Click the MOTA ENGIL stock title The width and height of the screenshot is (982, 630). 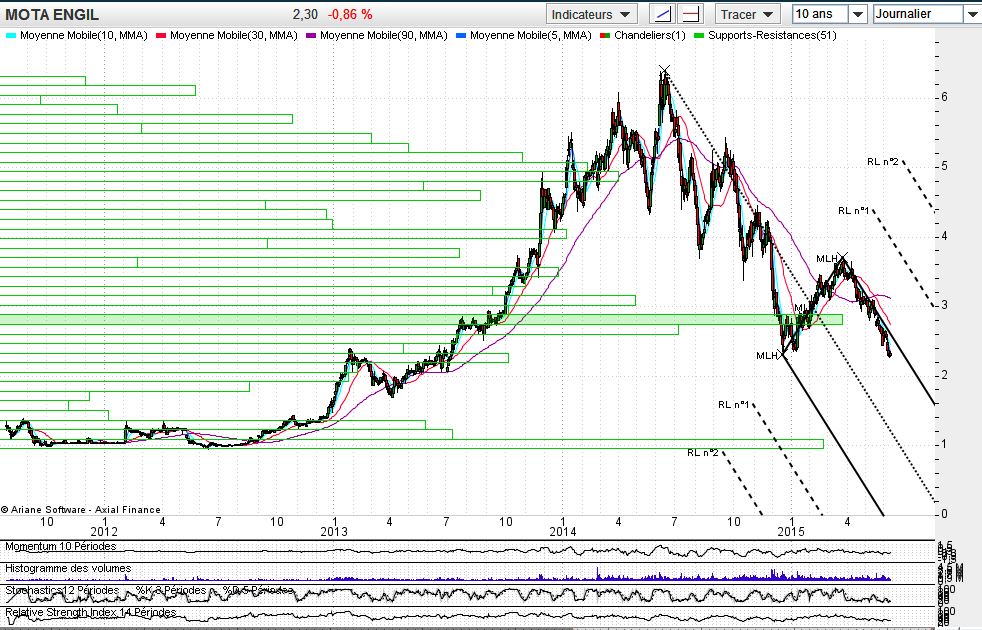(x=52, y=14)
